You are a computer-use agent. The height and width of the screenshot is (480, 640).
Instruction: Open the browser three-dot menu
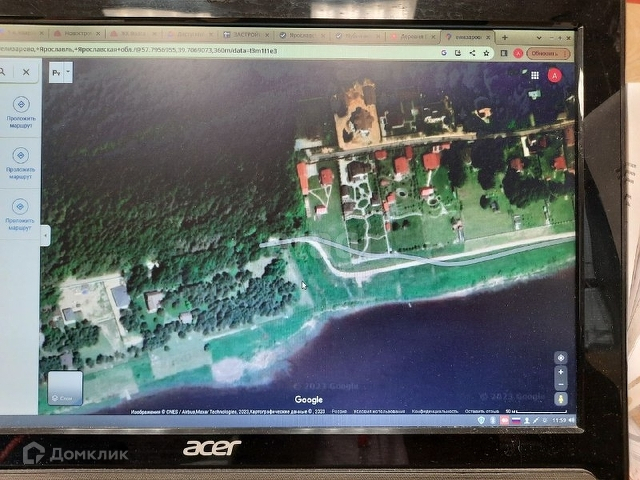(565, 53)
